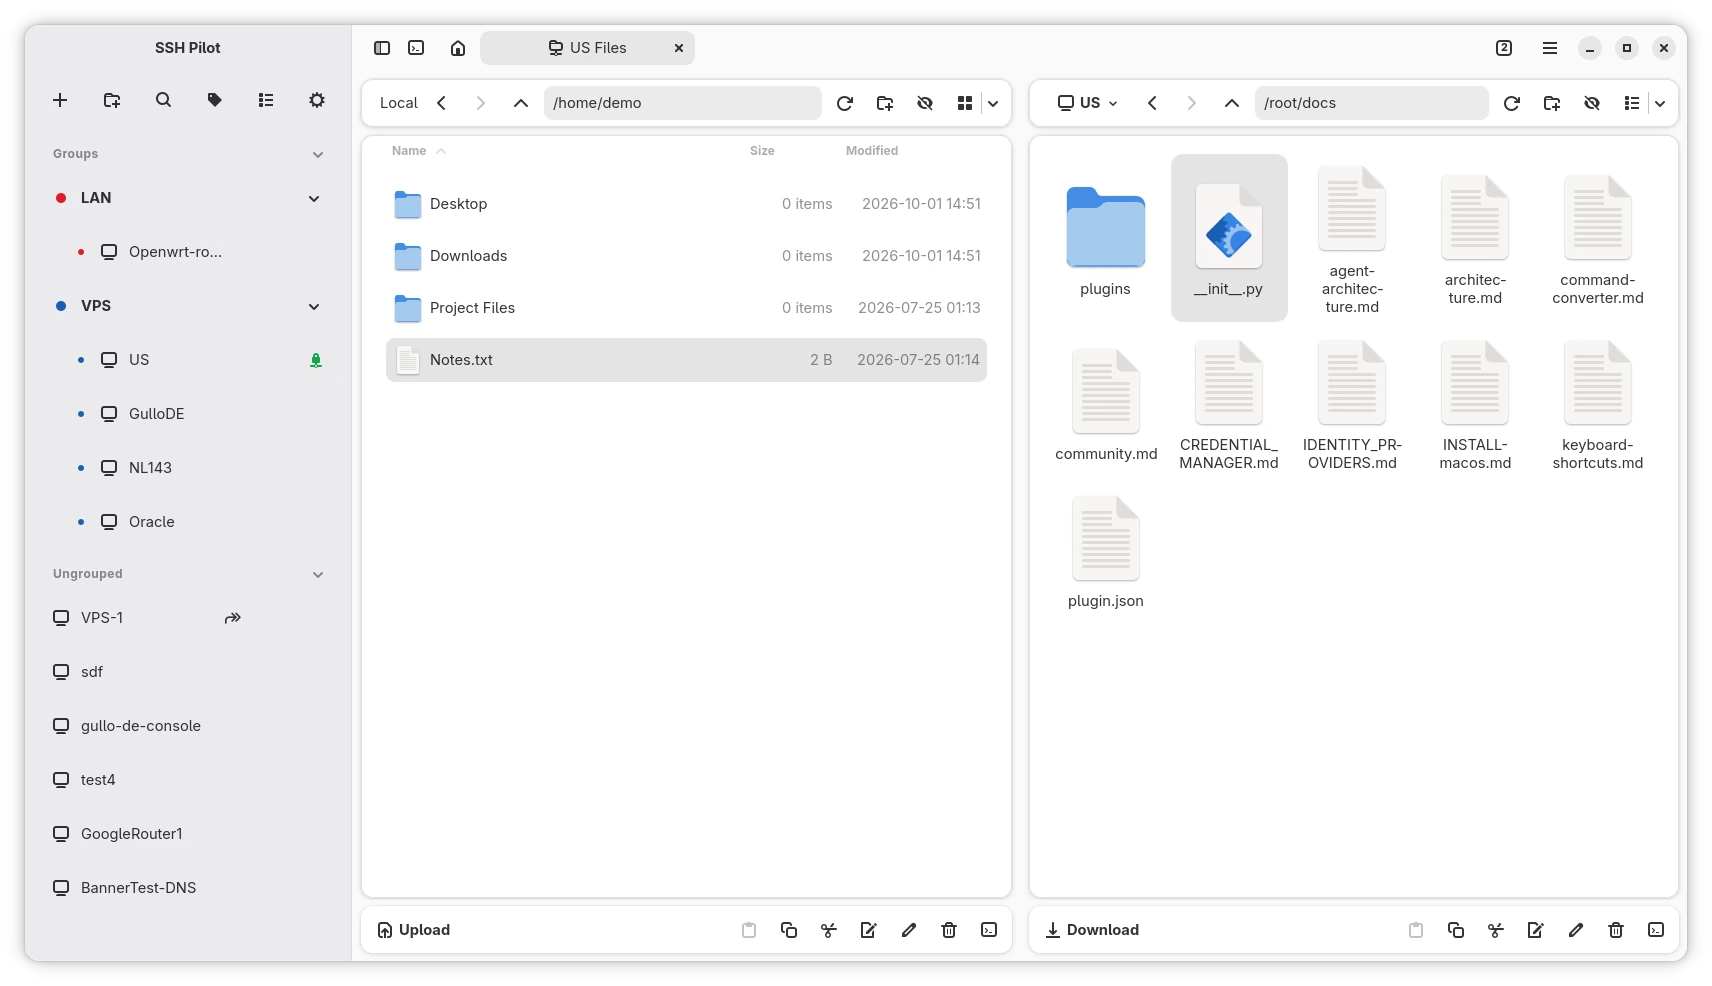The height and width of the screenshot is (986, 1712).
Task: Open remote pane view options dropdown
Action: pyautogui.click(x=1660, y=103)
